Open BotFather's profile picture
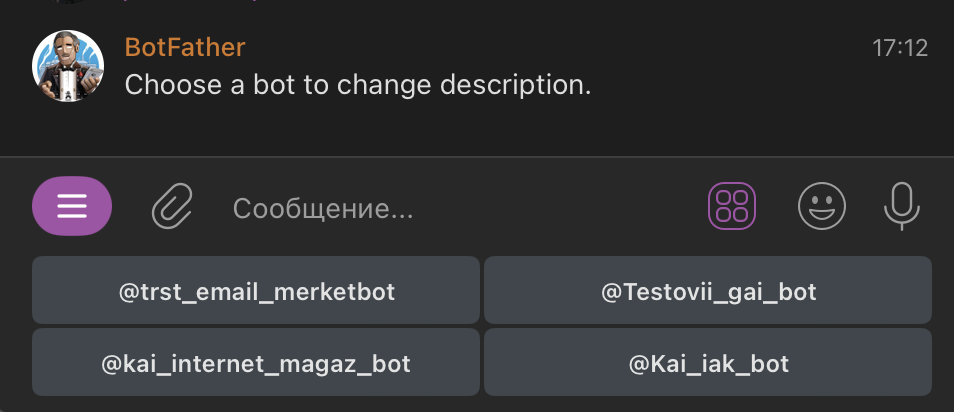The height and width of the screenshot is (412, 954). click(69, 66)
